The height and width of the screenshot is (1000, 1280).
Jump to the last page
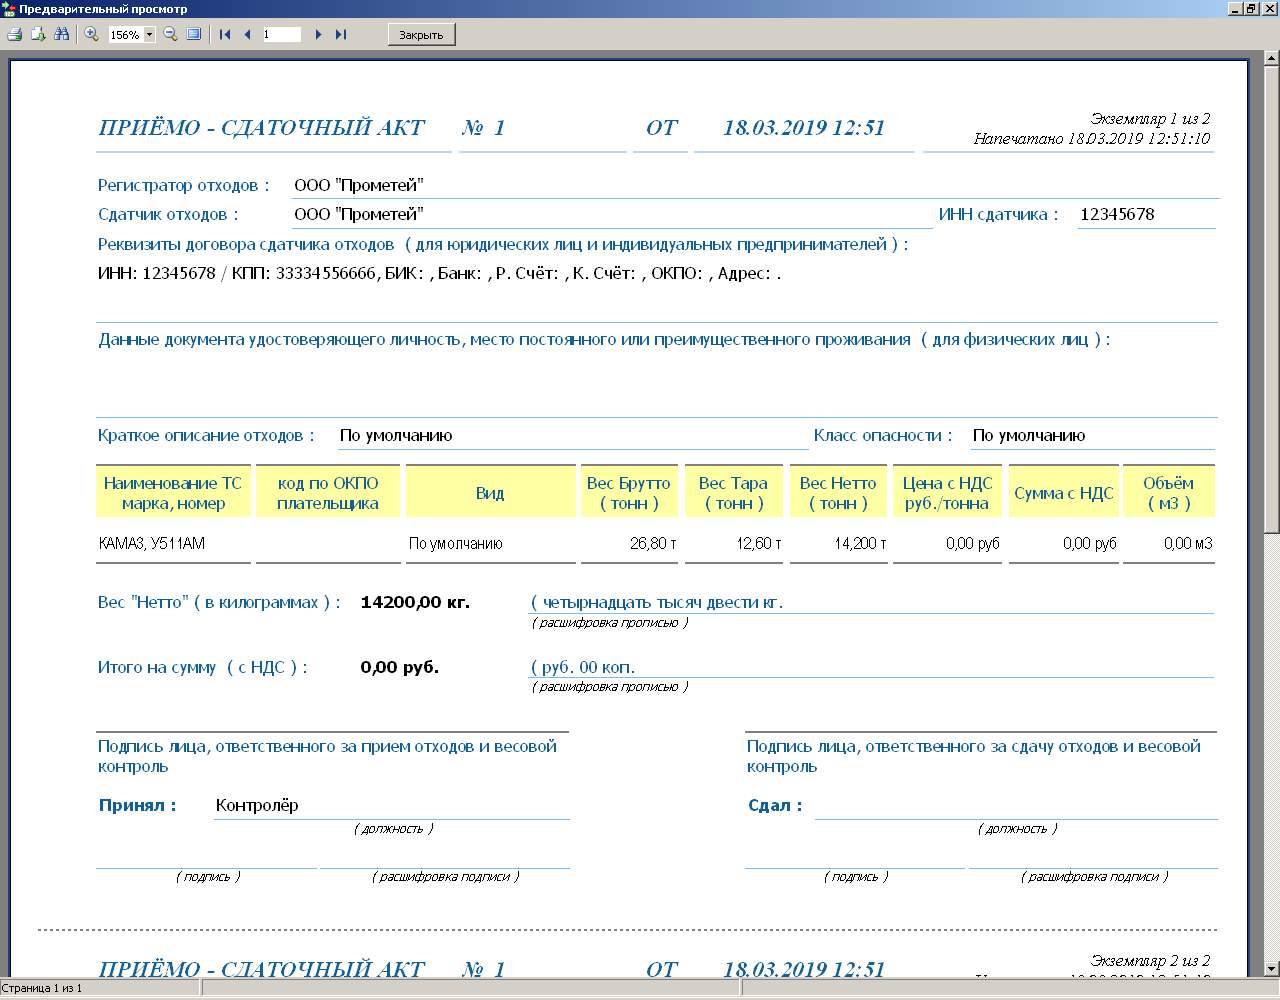[x=341, y=34]
